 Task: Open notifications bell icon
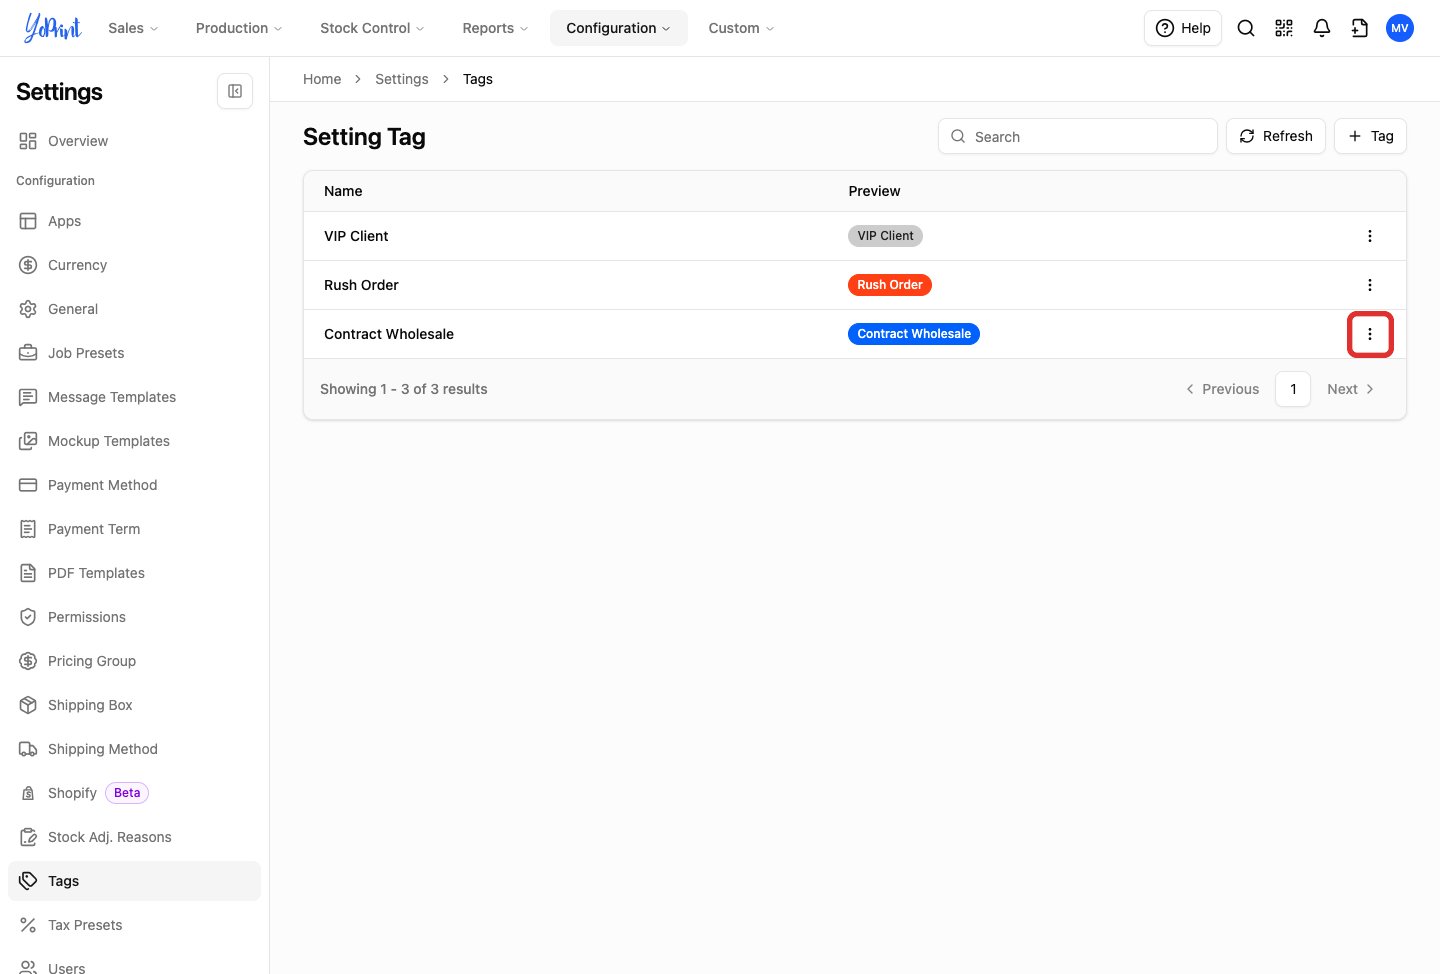[1322, 28]
